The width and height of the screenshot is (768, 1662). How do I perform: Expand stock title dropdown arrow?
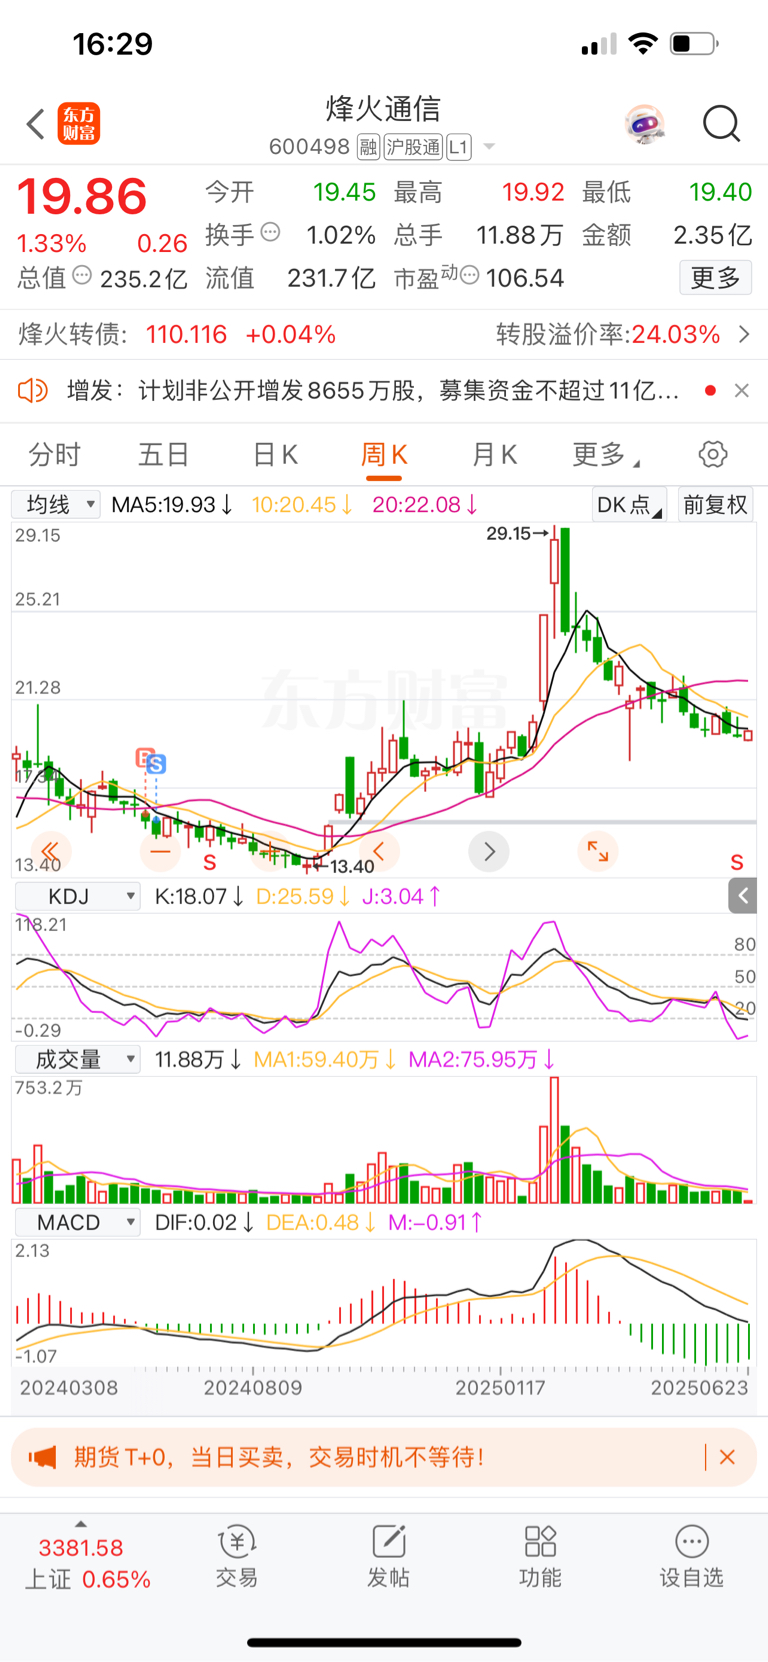click(x=489, y=147)
